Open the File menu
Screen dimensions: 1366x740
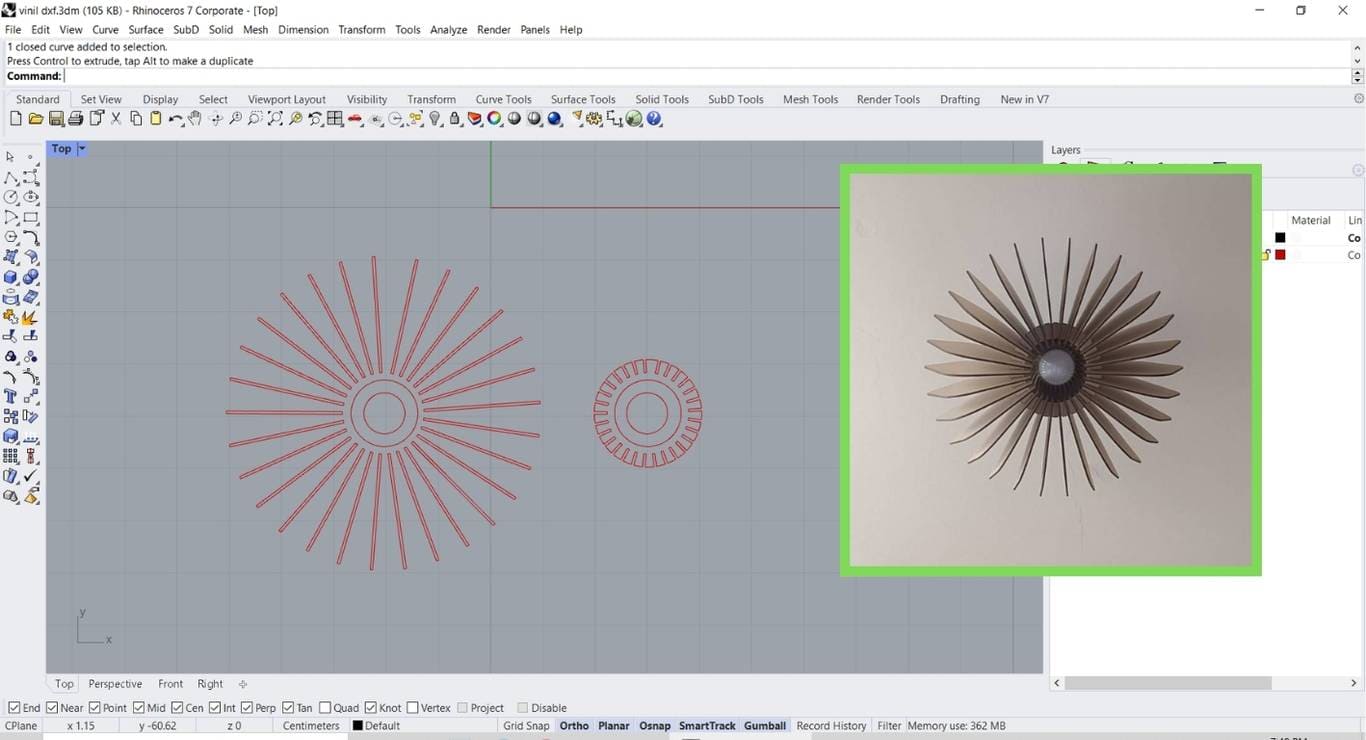click(13, 30)
